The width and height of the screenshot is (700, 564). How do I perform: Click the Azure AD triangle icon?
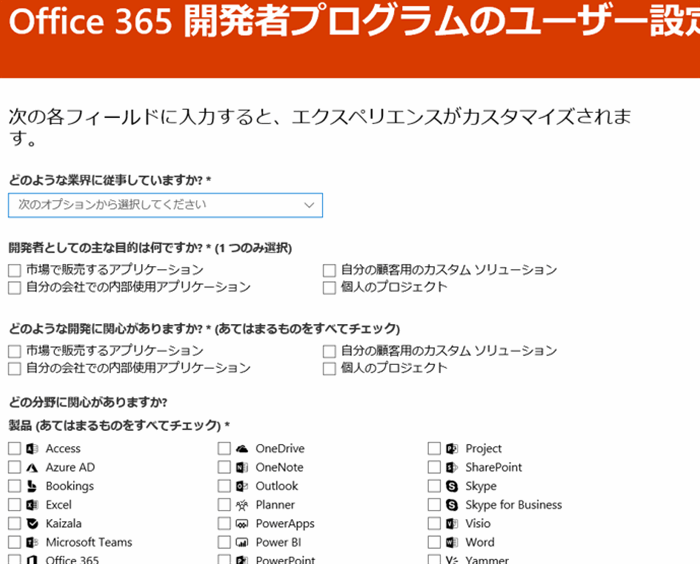(x=32, y=468)
